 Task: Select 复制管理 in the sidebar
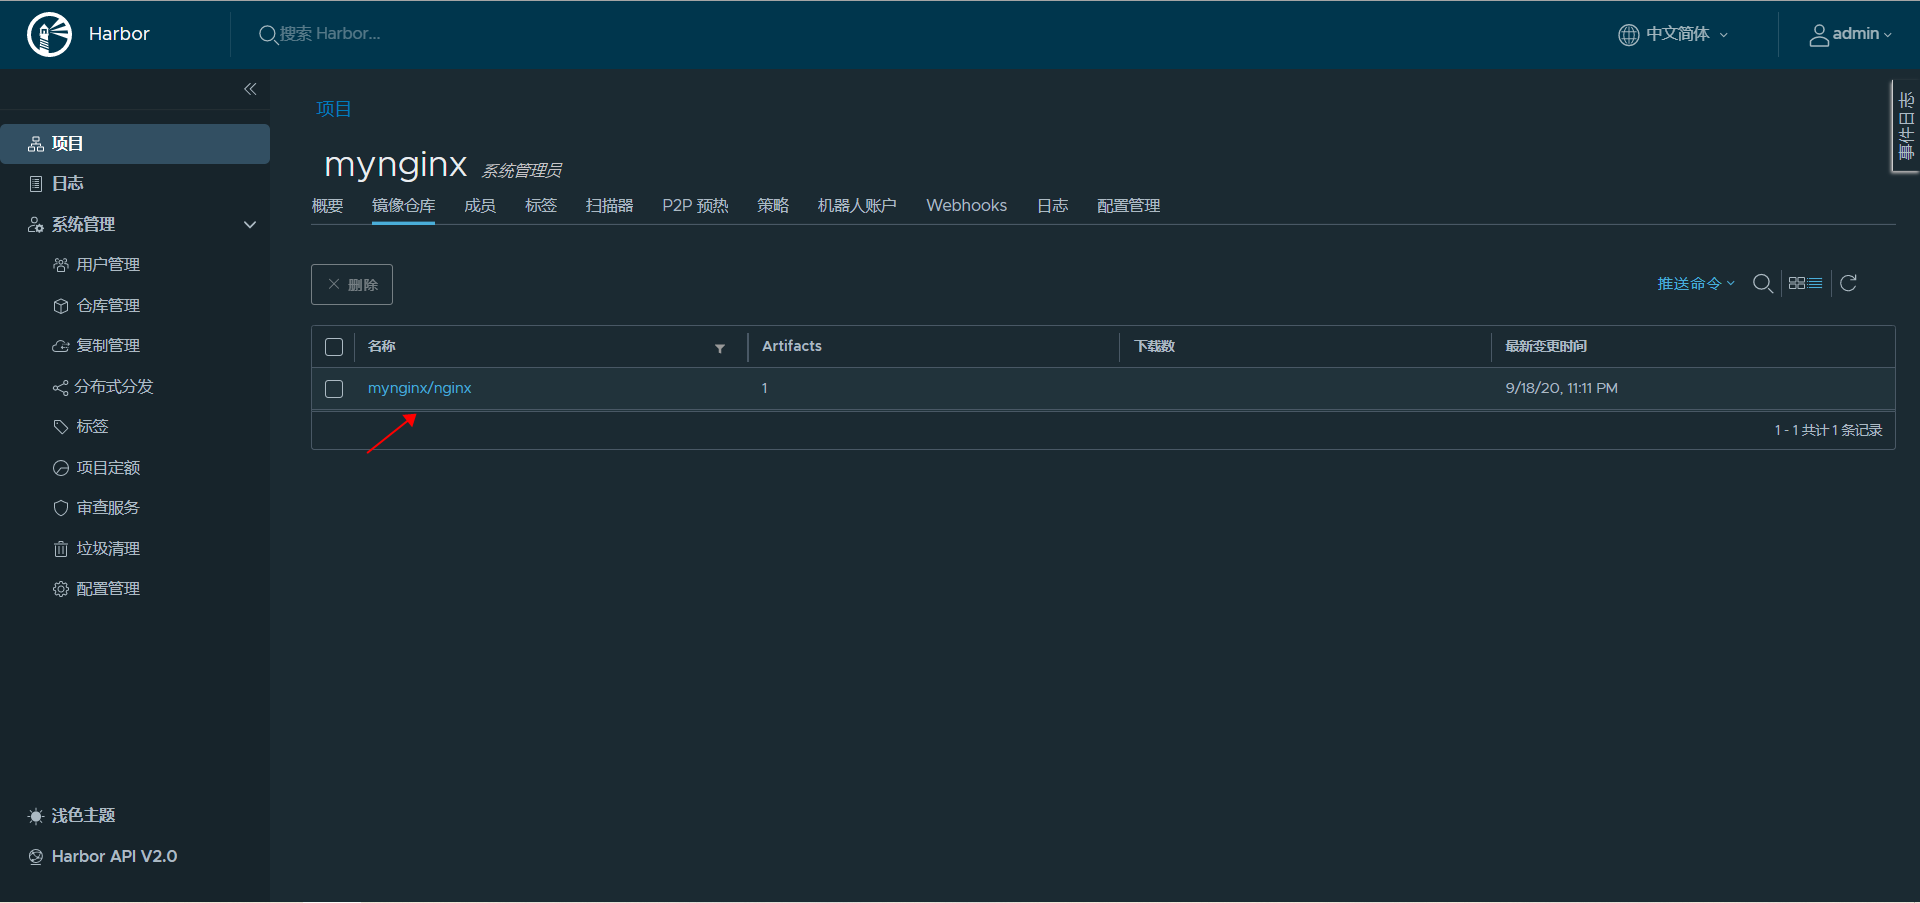(108, 346)
